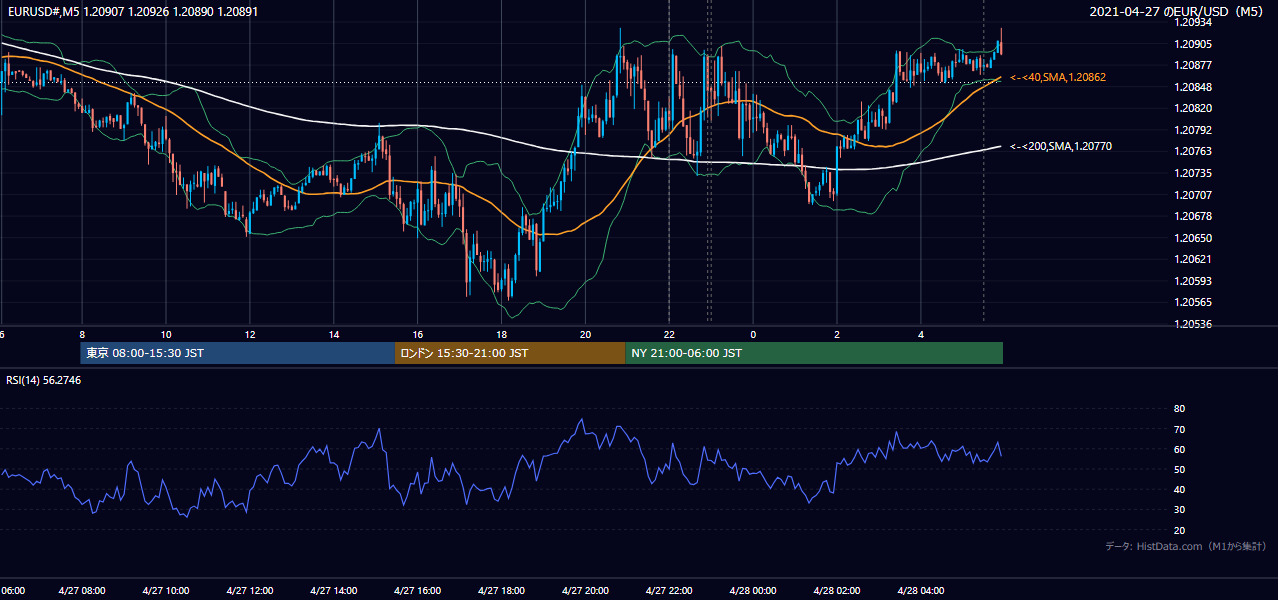This screenshot has width=1278, height=600.
Task: Click the 4/27 12:00 date label
Action: click(250, 590)
